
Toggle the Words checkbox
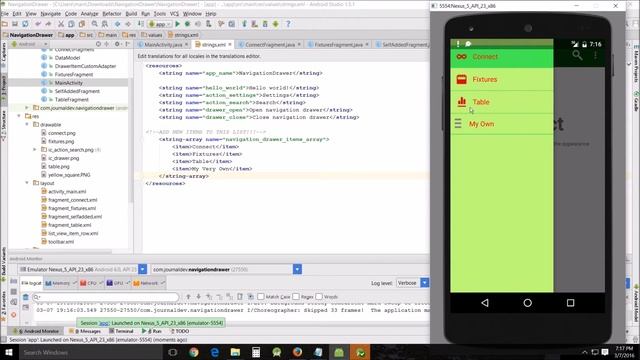click(319, 297)
